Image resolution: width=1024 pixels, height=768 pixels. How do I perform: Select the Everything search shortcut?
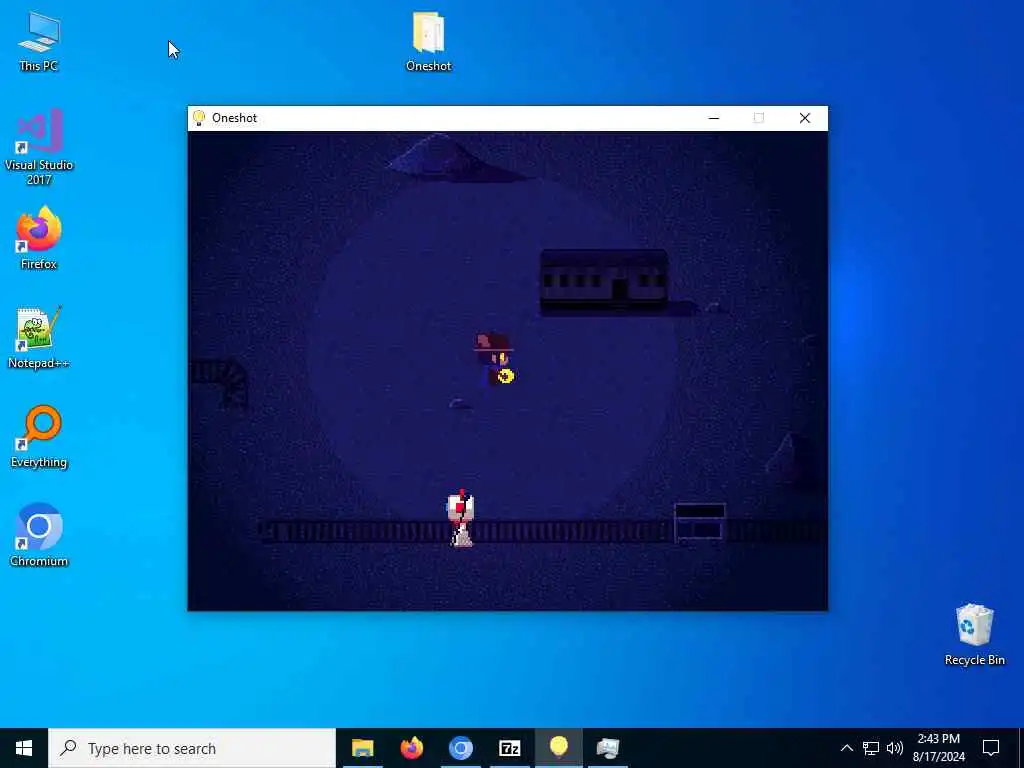[x=39, y=437]
